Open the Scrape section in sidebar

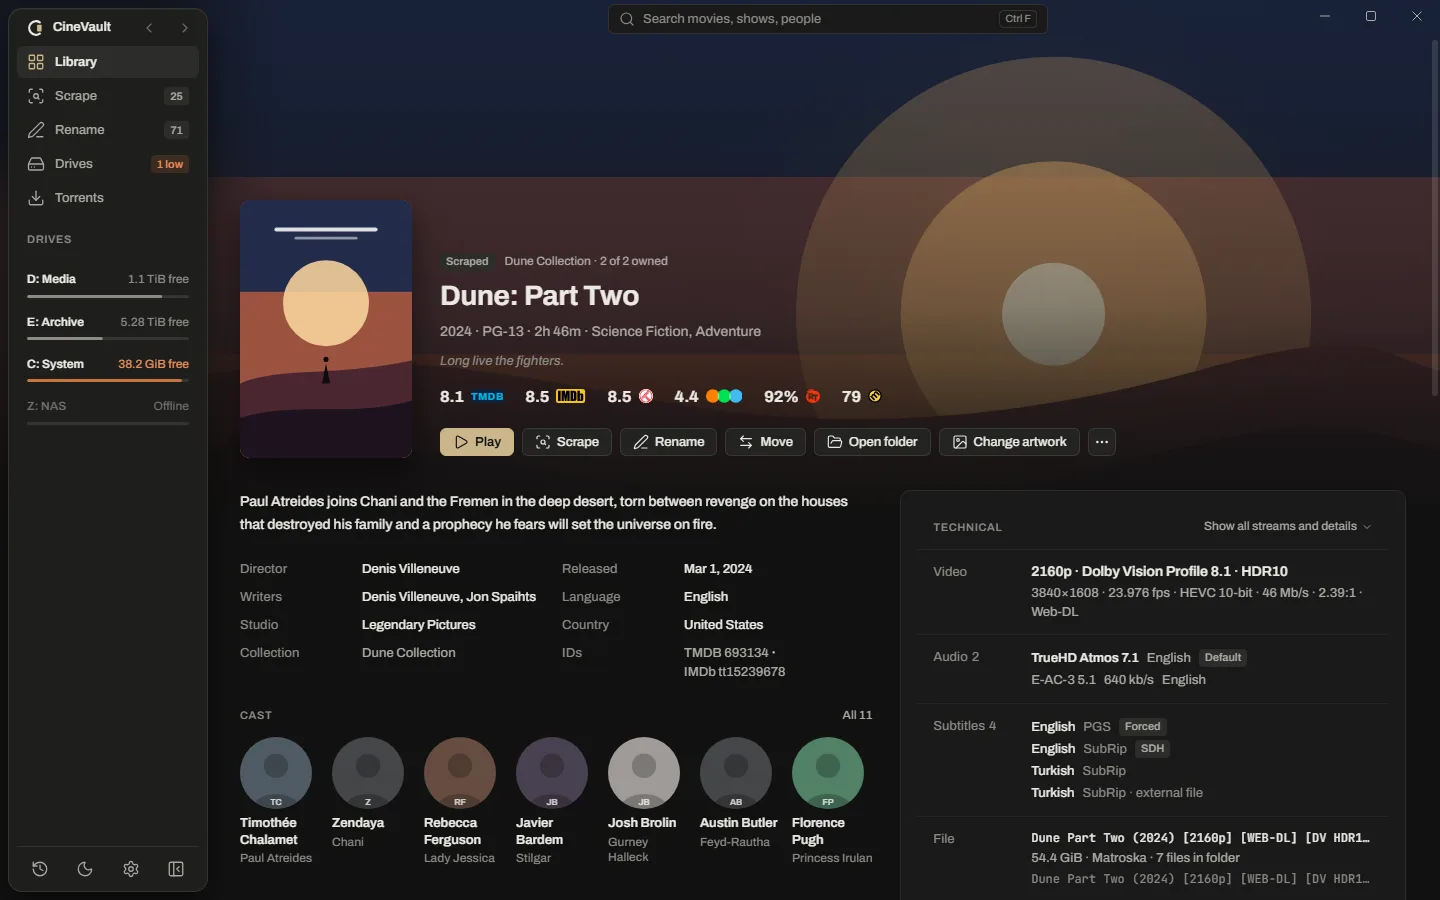108,96
